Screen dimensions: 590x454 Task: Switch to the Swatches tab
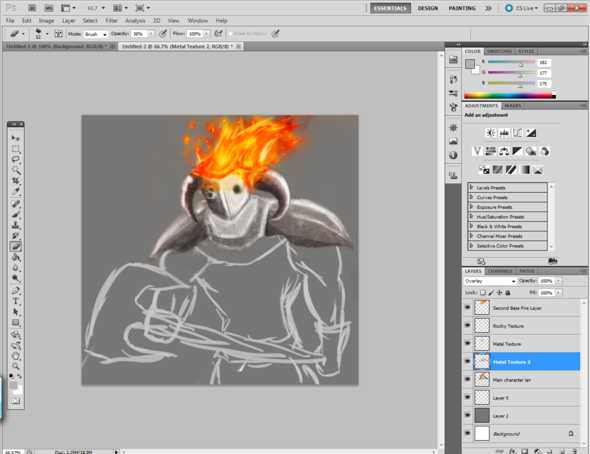pyautogui.click(x=499, y=51)
